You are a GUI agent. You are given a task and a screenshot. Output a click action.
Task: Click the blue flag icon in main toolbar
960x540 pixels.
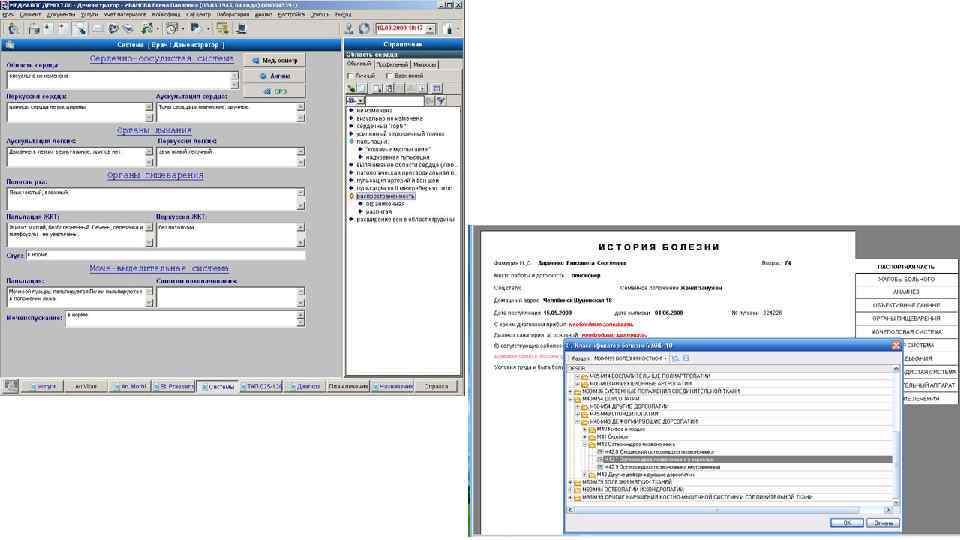[x=195, y=28]
